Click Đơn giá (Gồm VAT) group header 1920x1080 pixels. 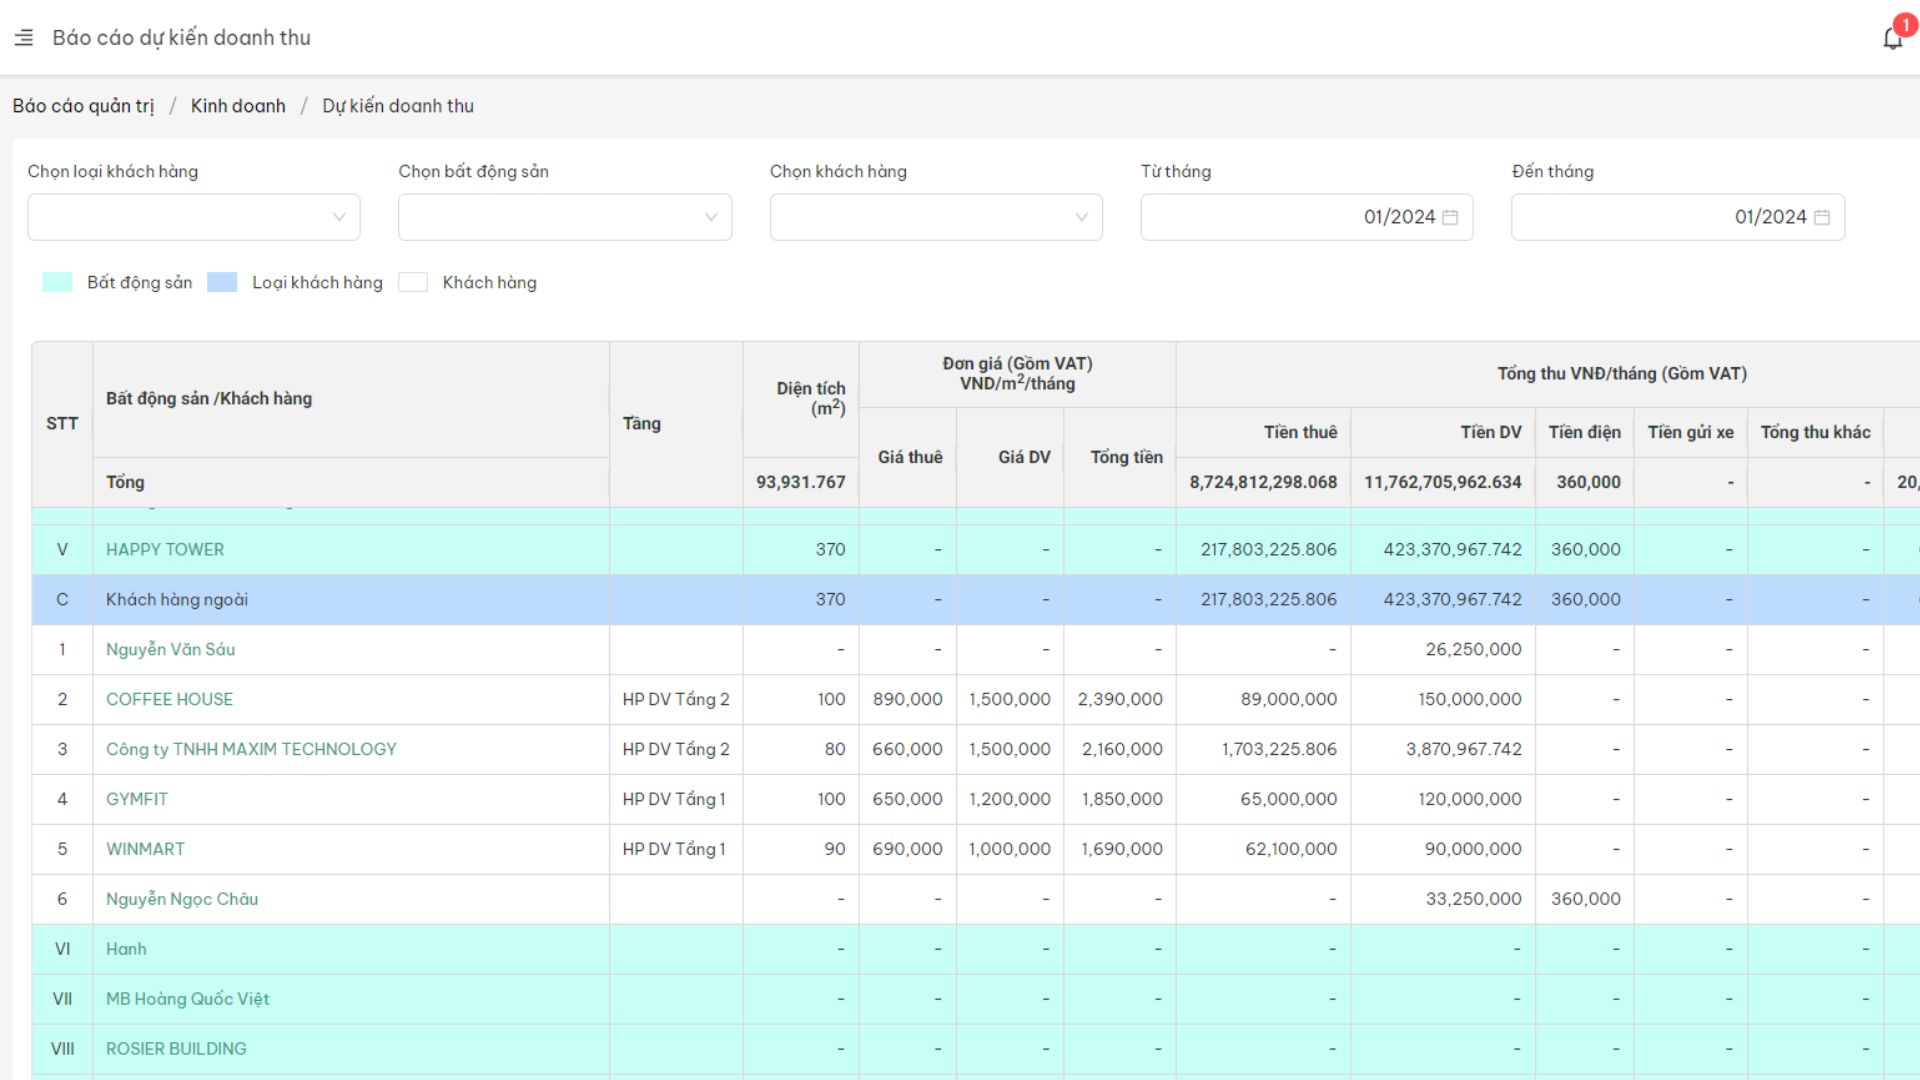1017,373
